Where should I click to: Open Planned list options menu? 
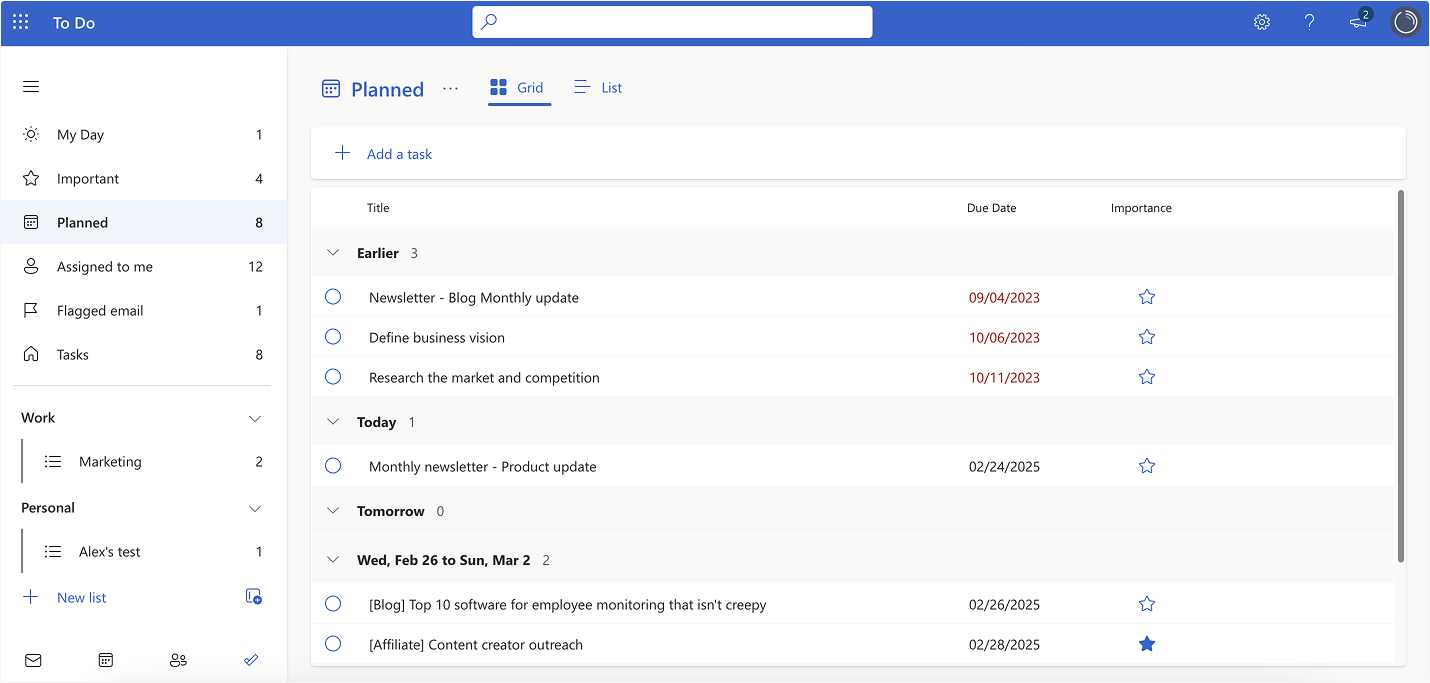point(450,89)
